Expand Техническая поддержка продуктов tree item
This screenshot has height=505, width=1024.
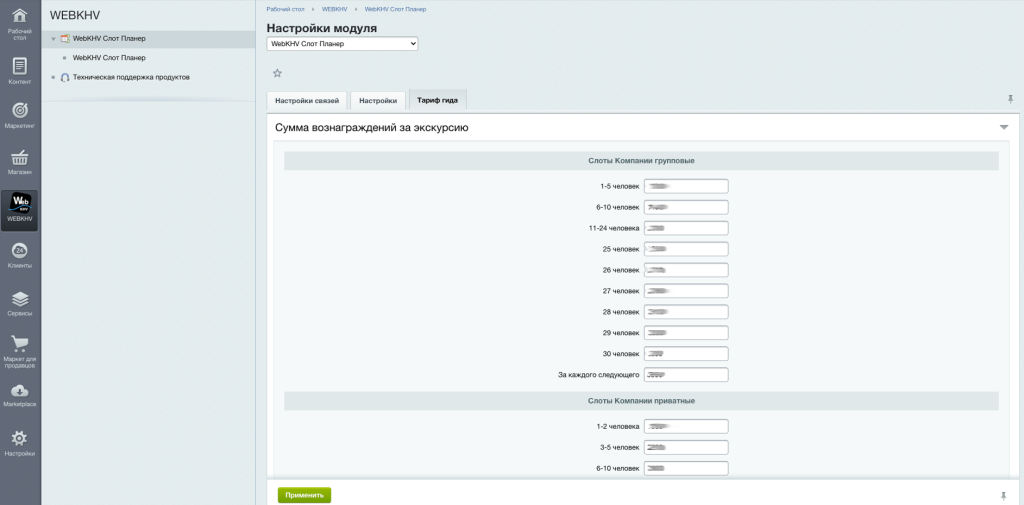point(53,77)
